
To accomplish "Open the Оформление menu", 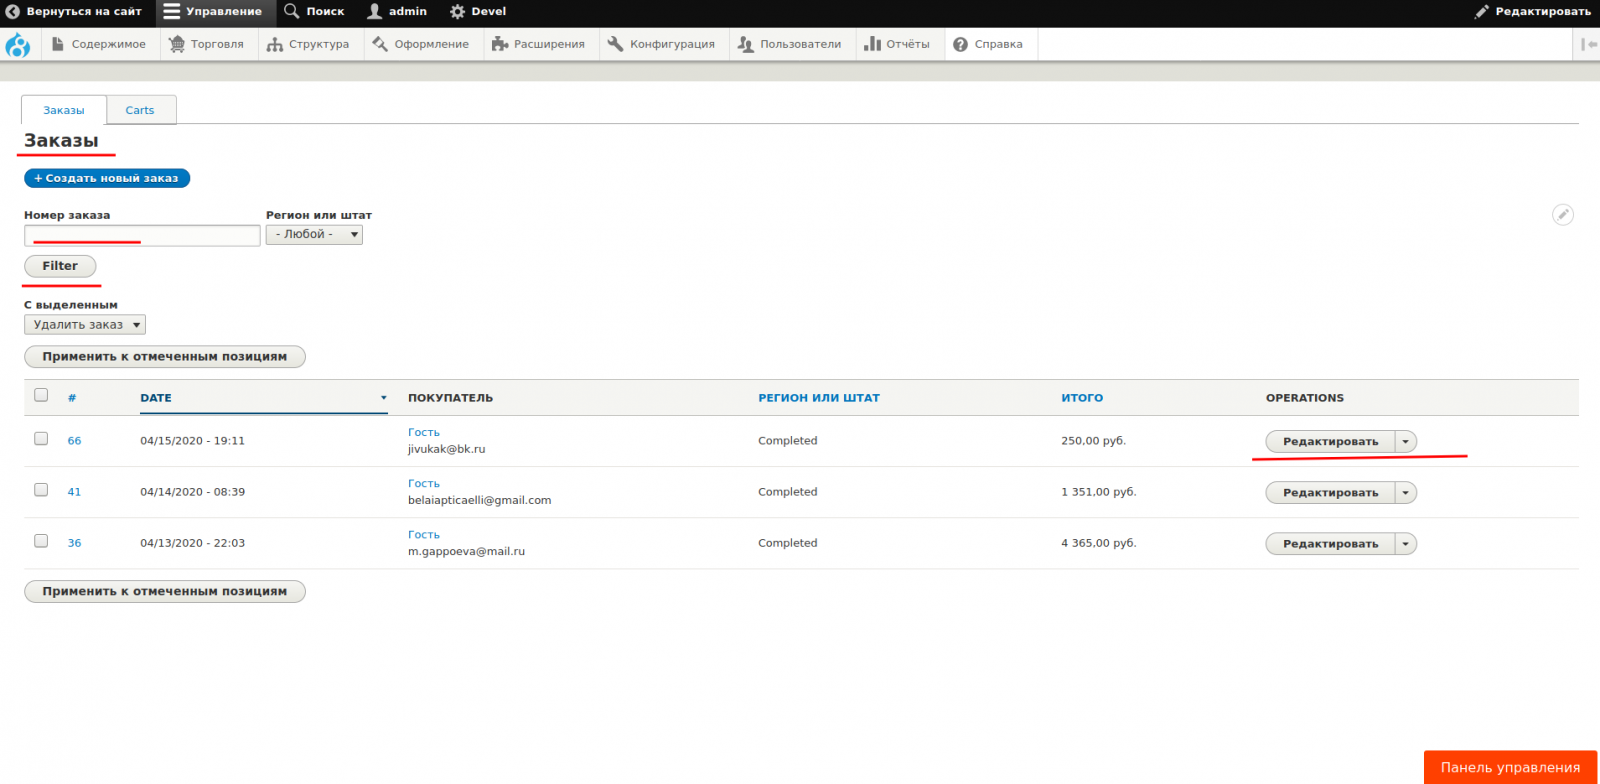I will 421,44.
